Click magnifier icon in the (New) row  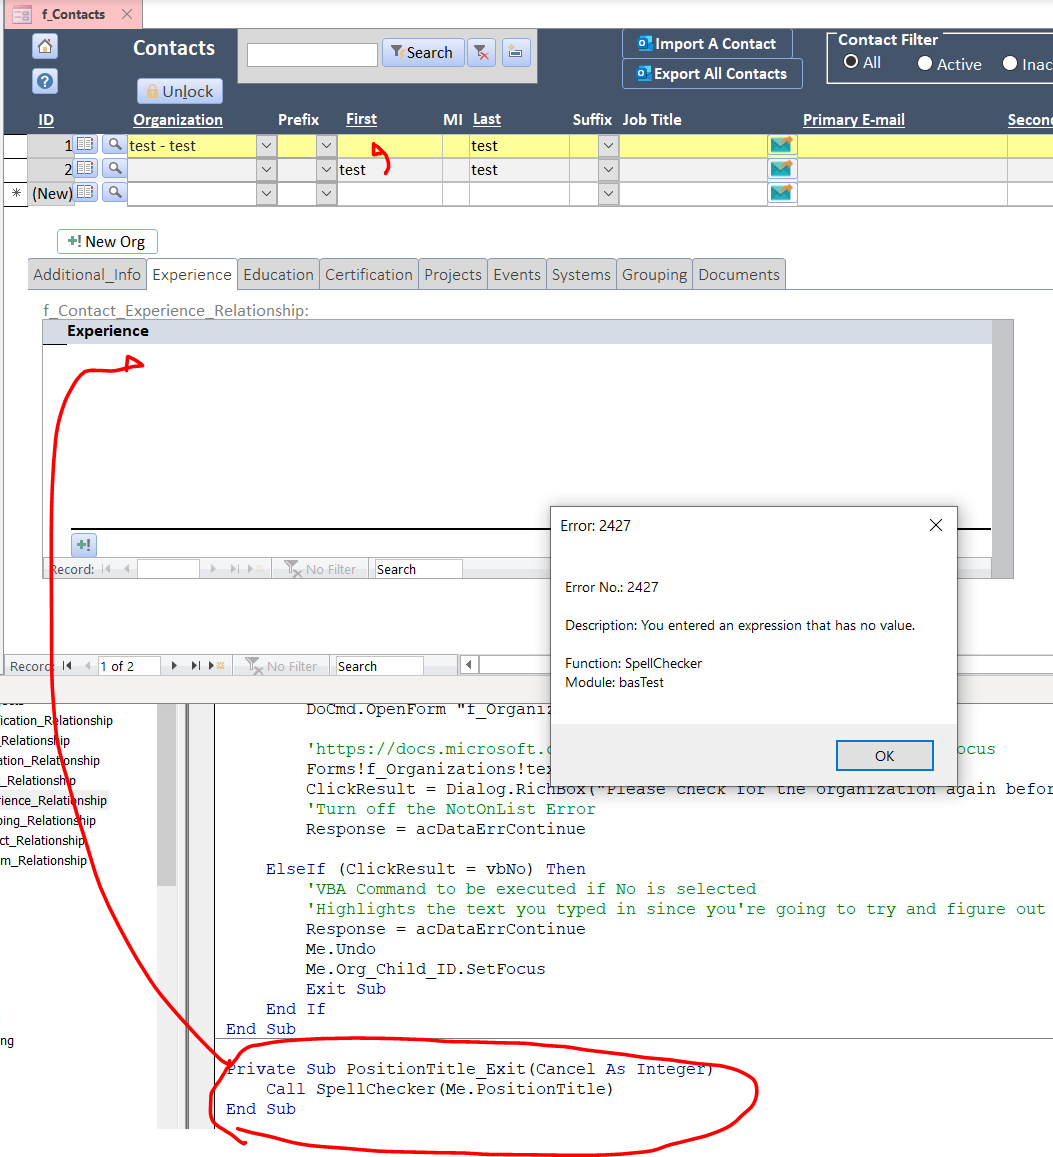[114, 193]
